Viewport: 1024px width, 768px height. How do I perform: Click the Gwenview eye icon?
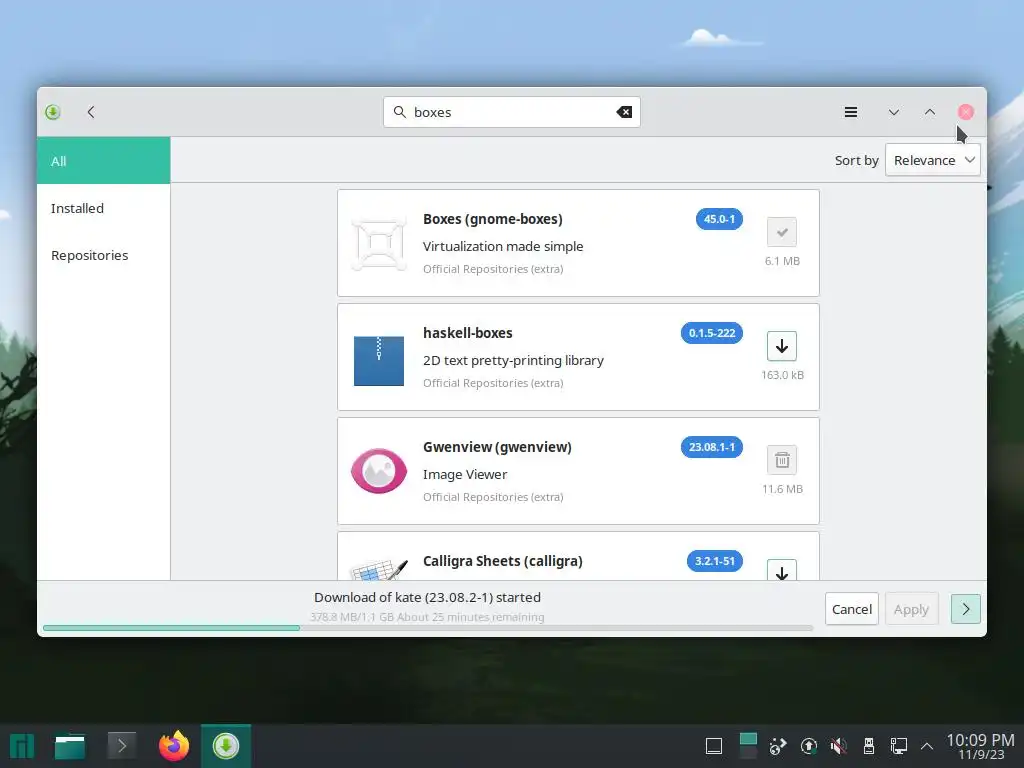tap(379, 471)
